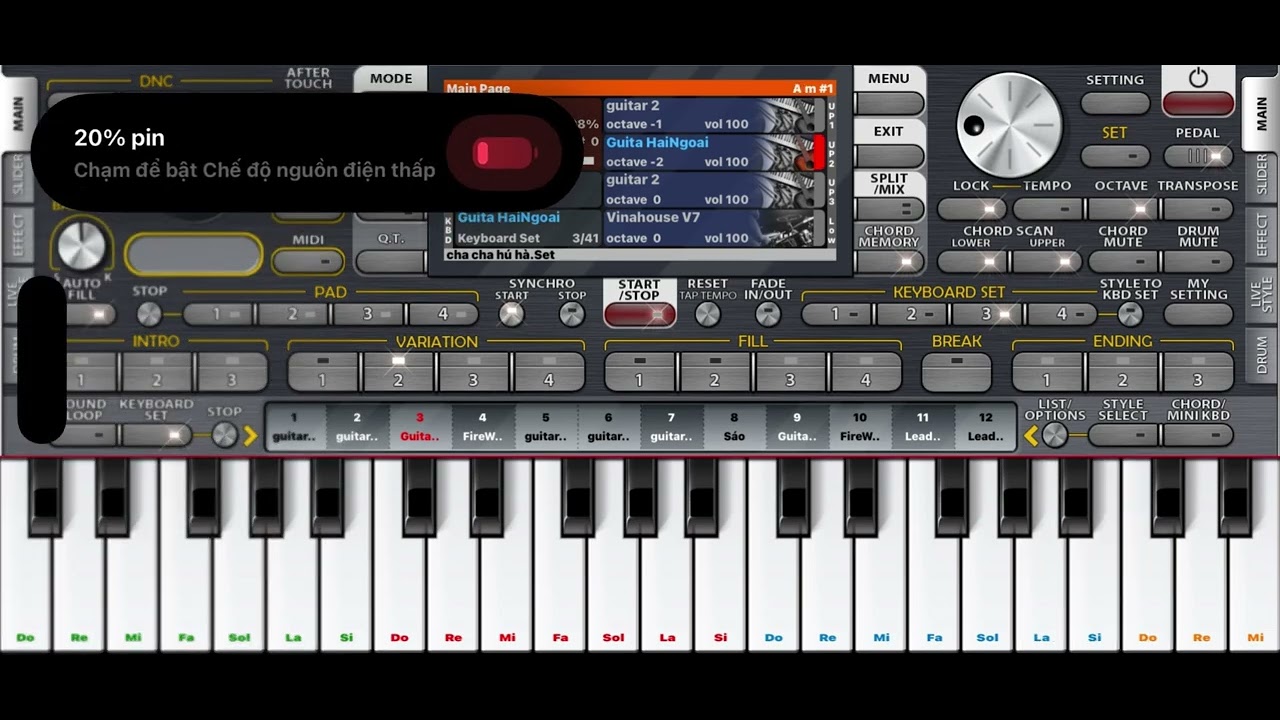Screen dimensions: 1280x720
Task: Switch to the right-side EFFECT tab
Action: 1260,236
